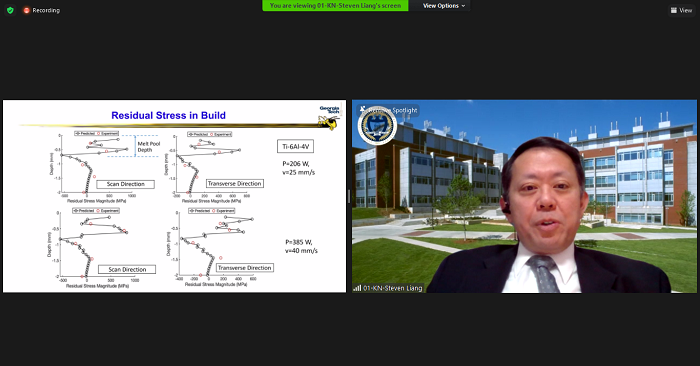Screen dimensions: 700x366
Task: Click the 01-KN-Steven Liang name label
Action: point(392,288)
